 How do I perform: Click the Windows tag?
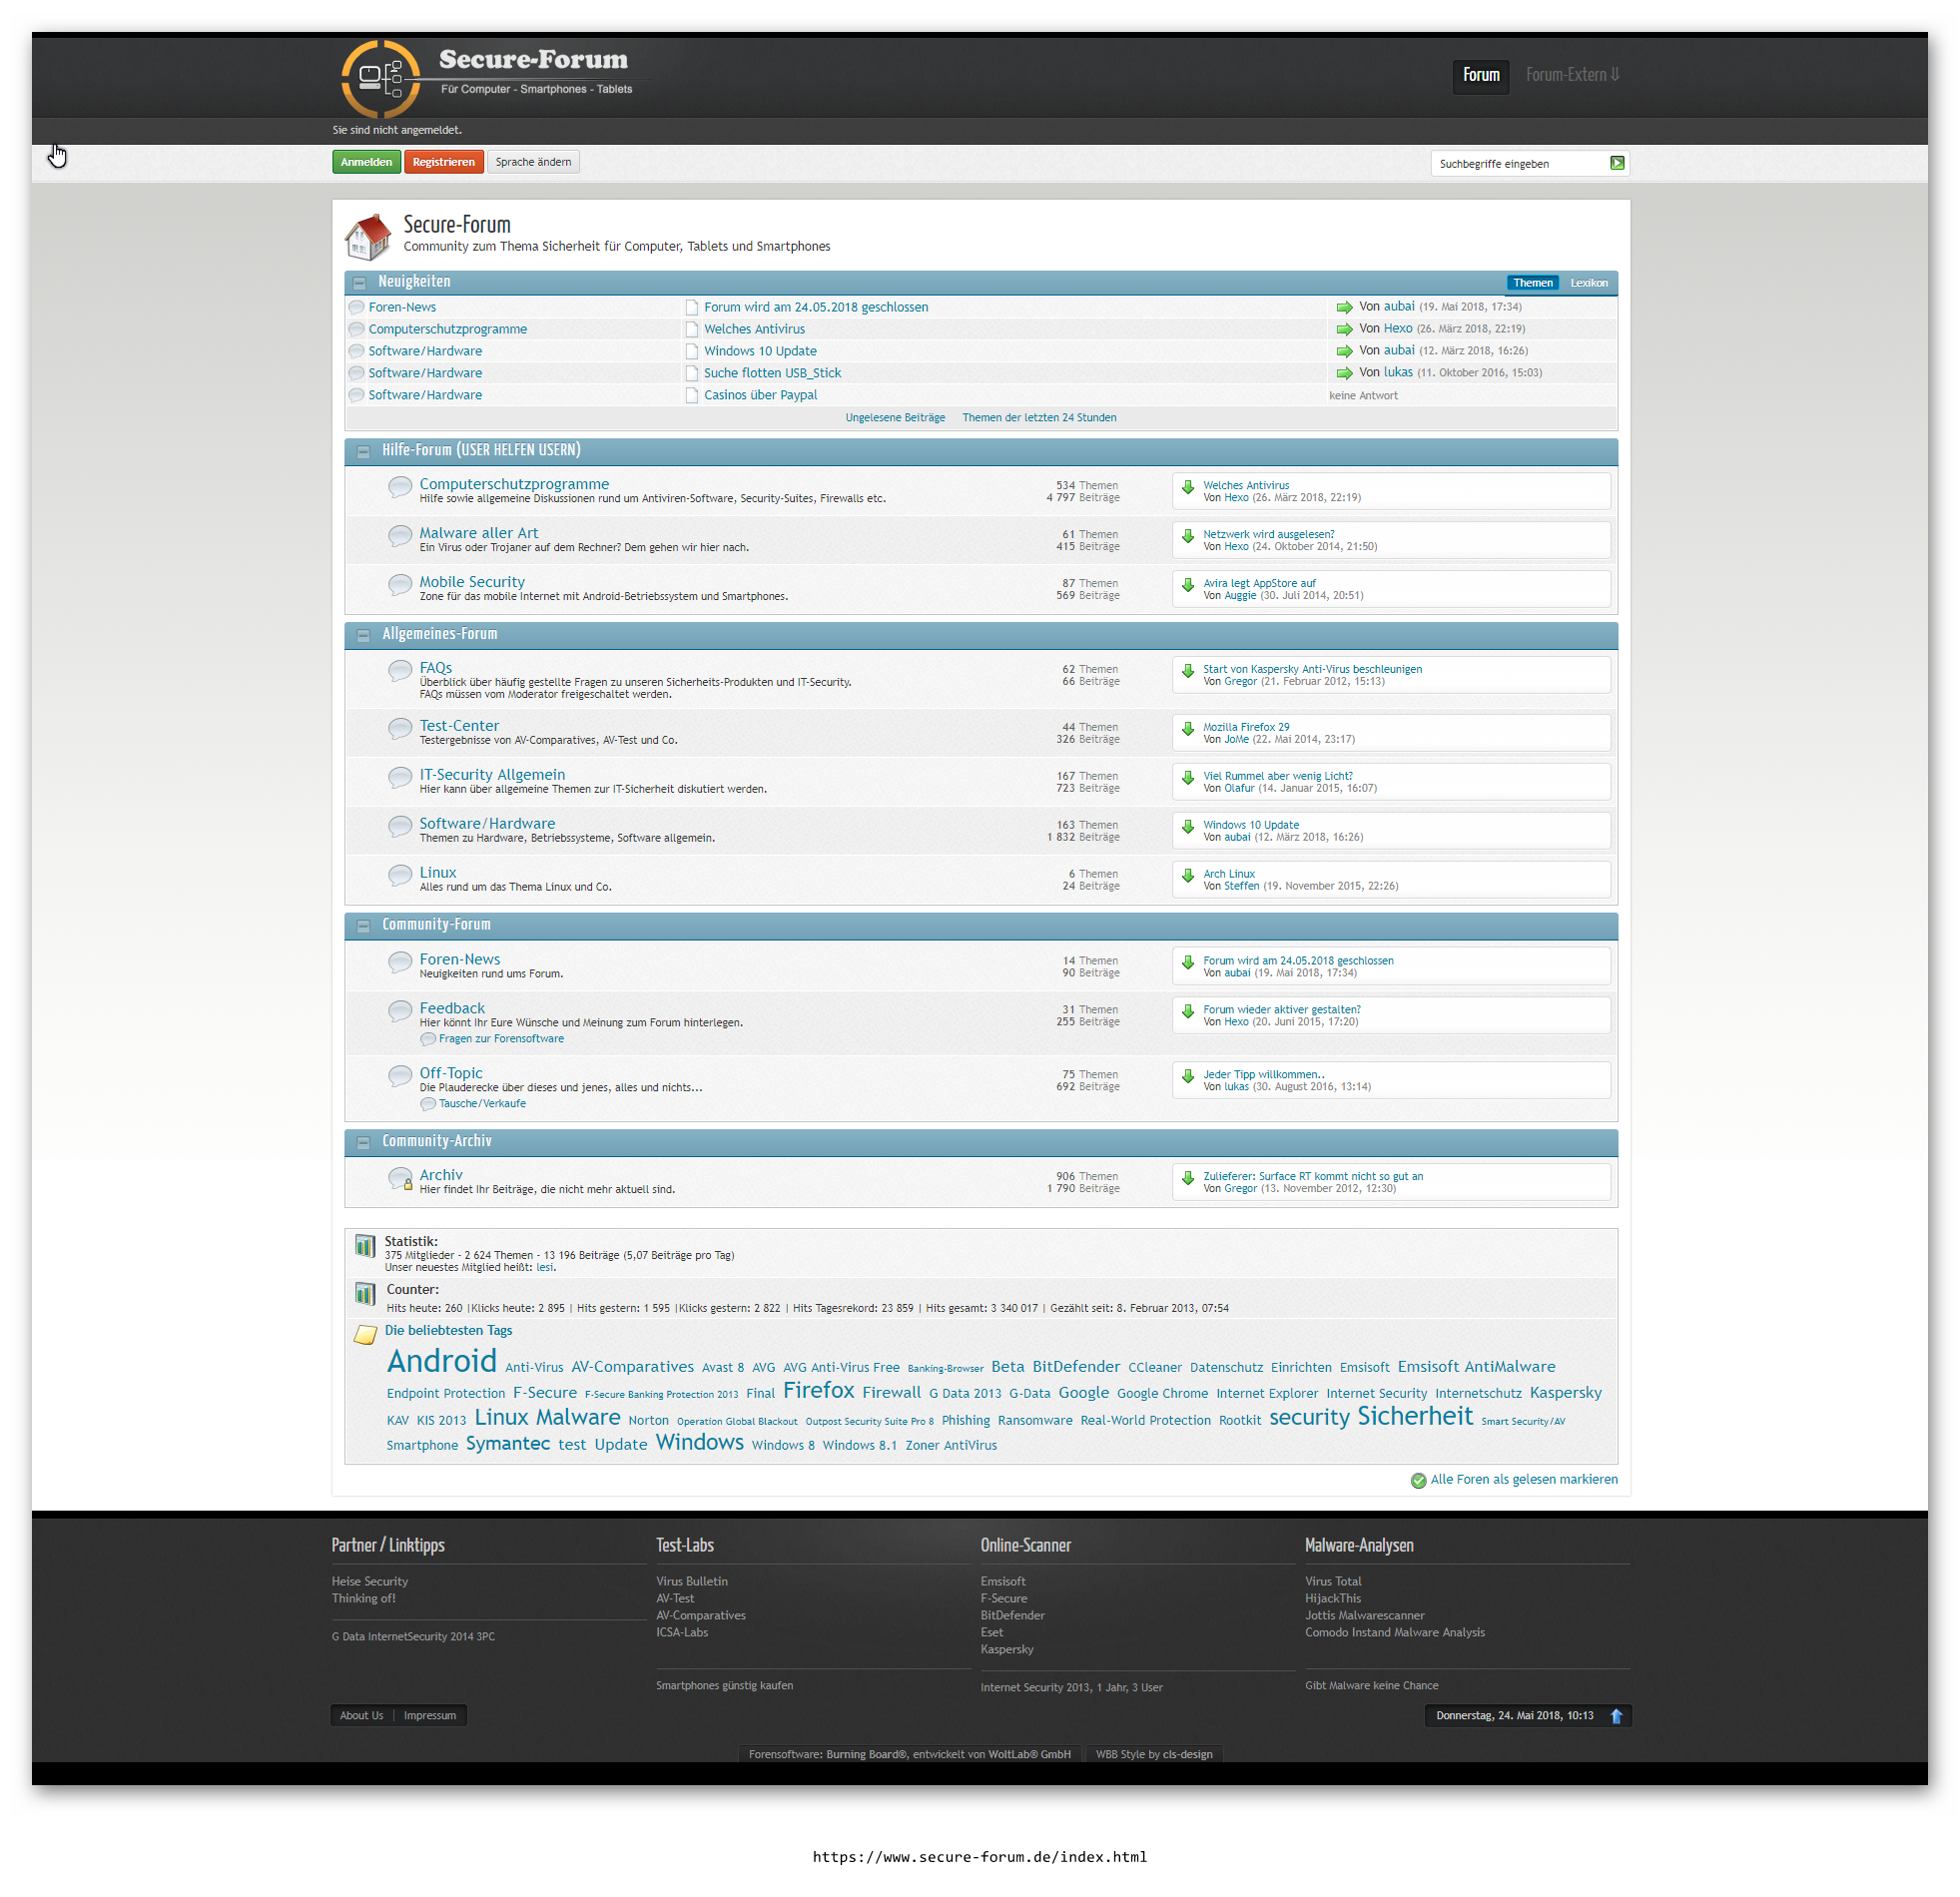point(700,1443)
